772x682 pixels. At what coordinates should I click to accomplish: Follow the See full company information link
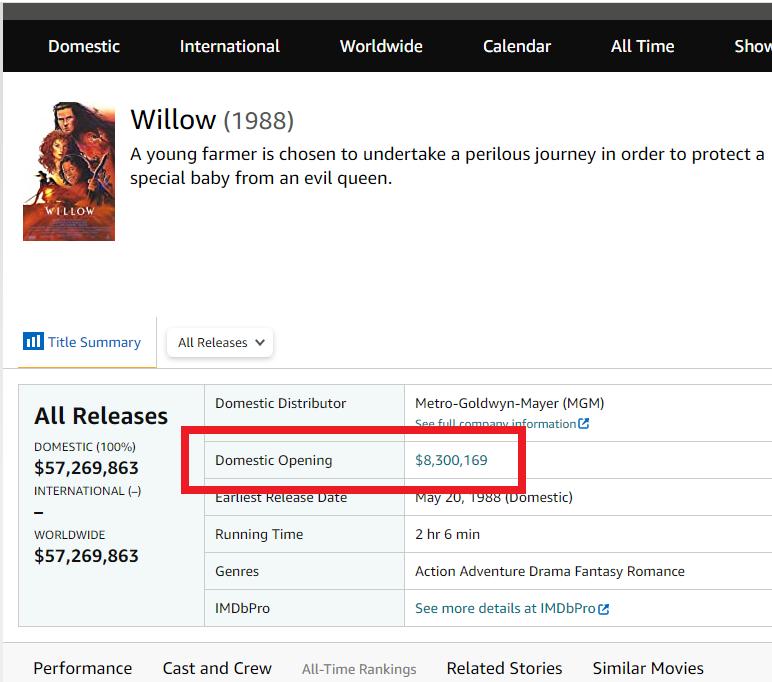[x=495, y=424]
